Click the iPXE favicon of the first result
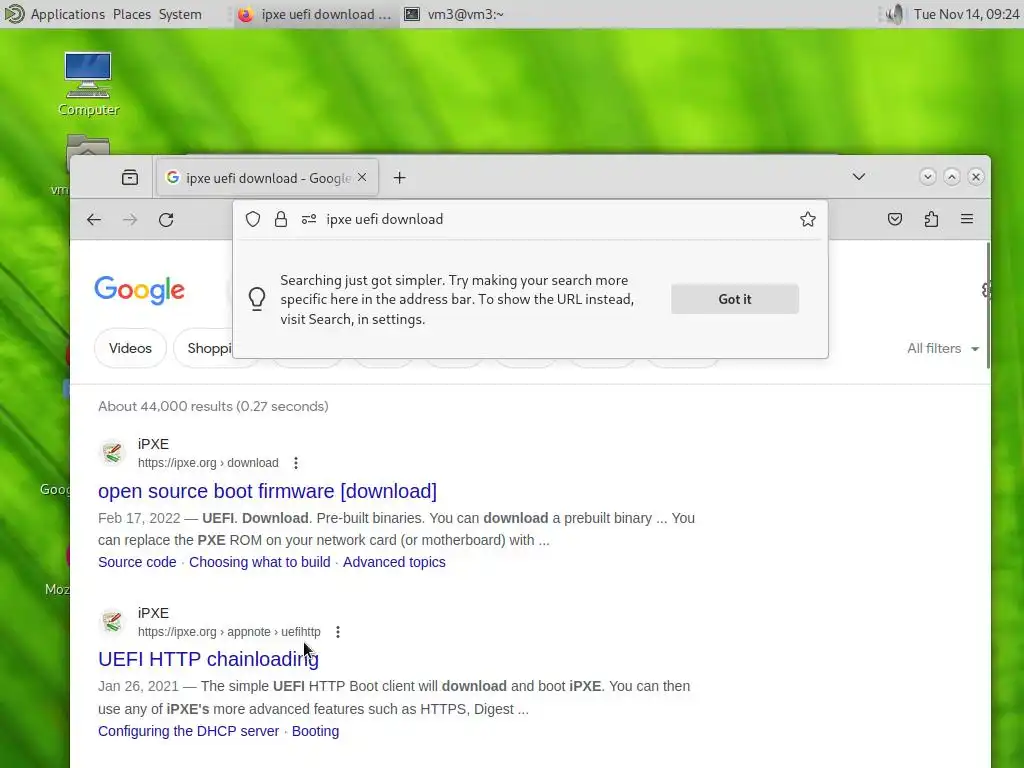 point(112,453)
